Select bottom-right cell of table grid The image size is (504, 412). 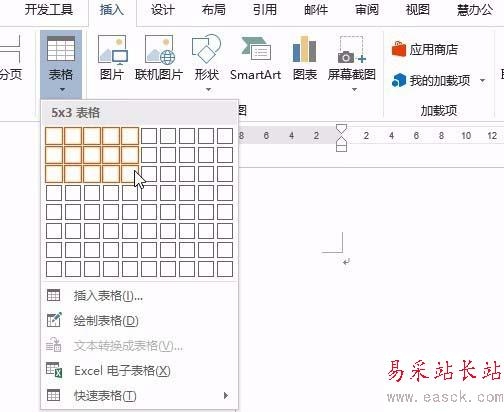225,269
